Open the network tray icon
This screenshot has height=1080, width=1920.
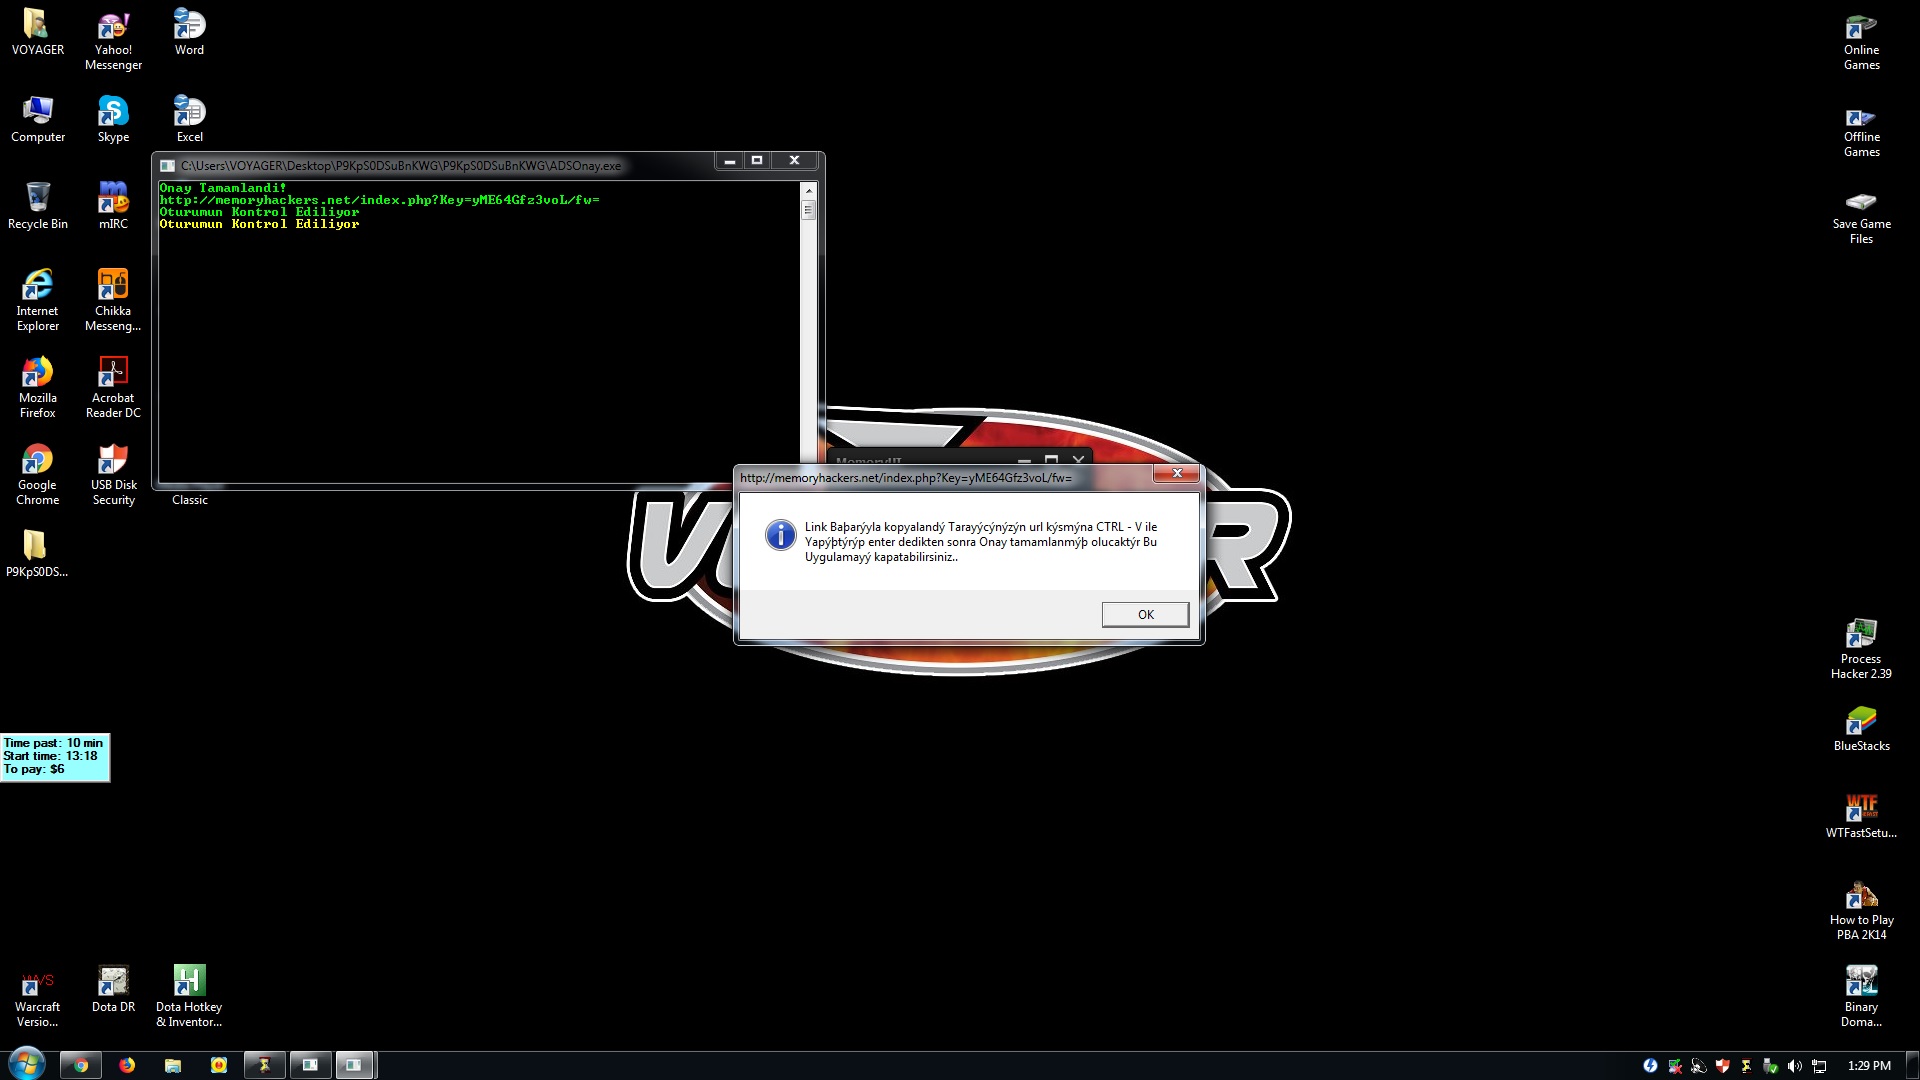(1819, 1066)
